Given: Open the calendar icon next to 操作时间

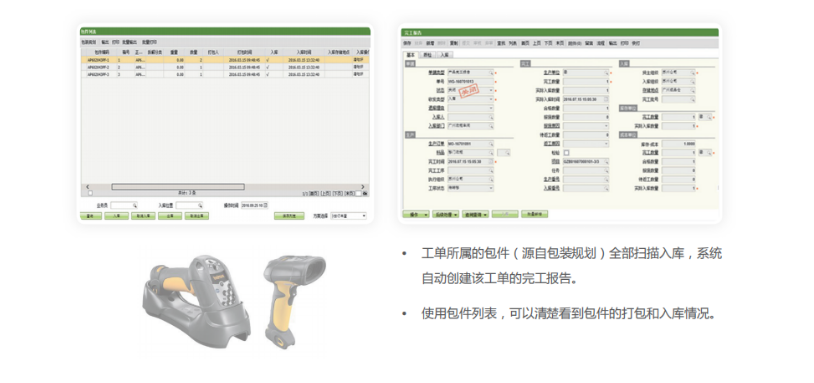Looking at the screenshot, I should click(x=266, y=206).
